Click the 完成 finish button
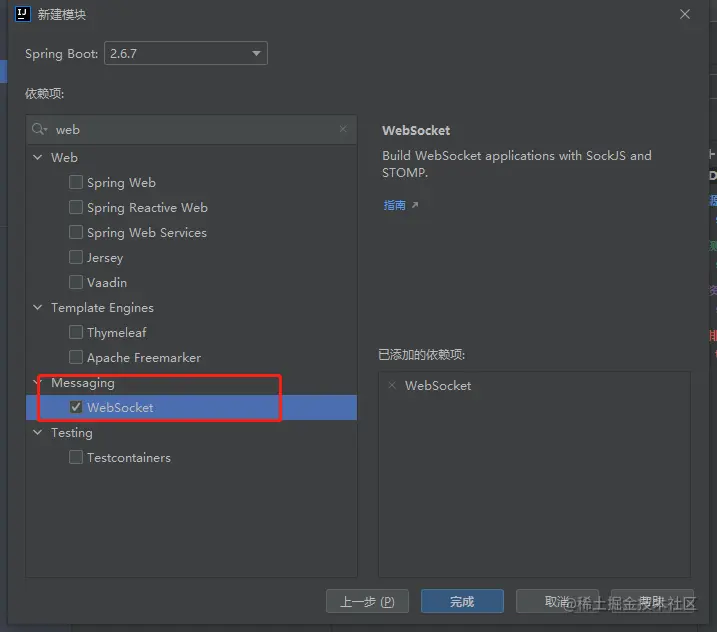This screenshot has width=717, height=632. (462, 601)
